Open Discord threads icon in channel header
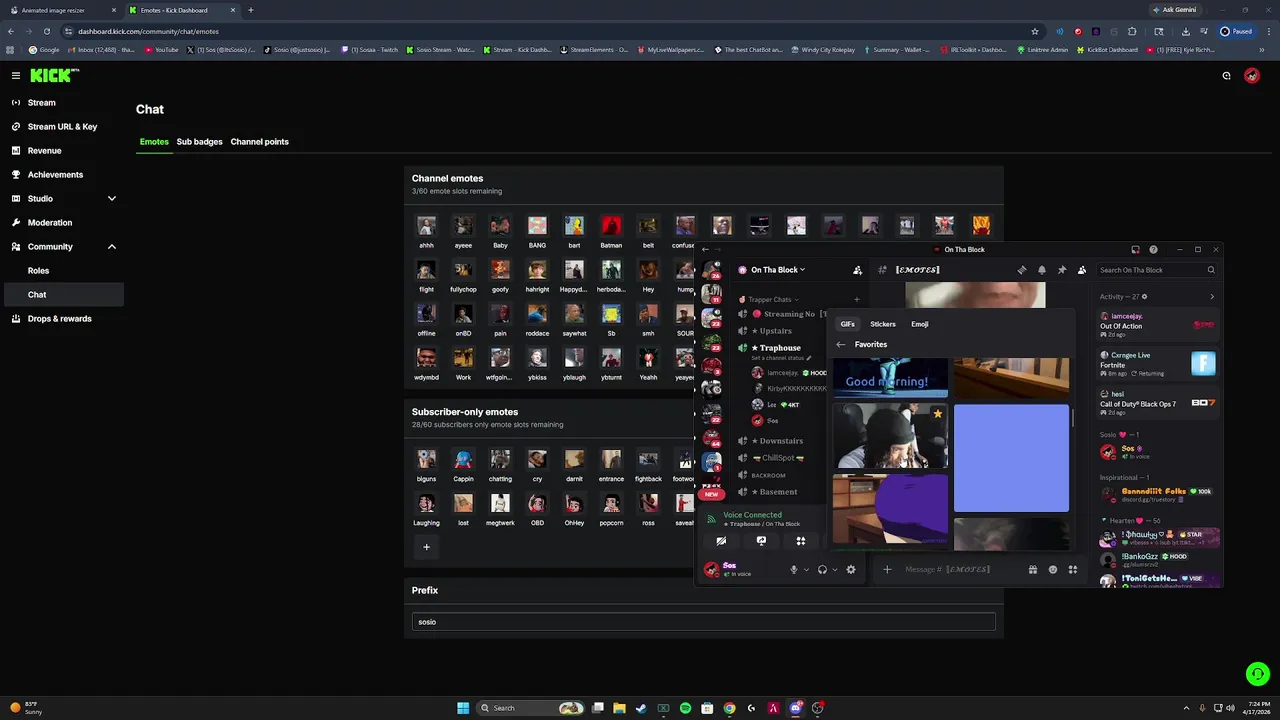The image size is (1280, 720). click(1021, 270)
